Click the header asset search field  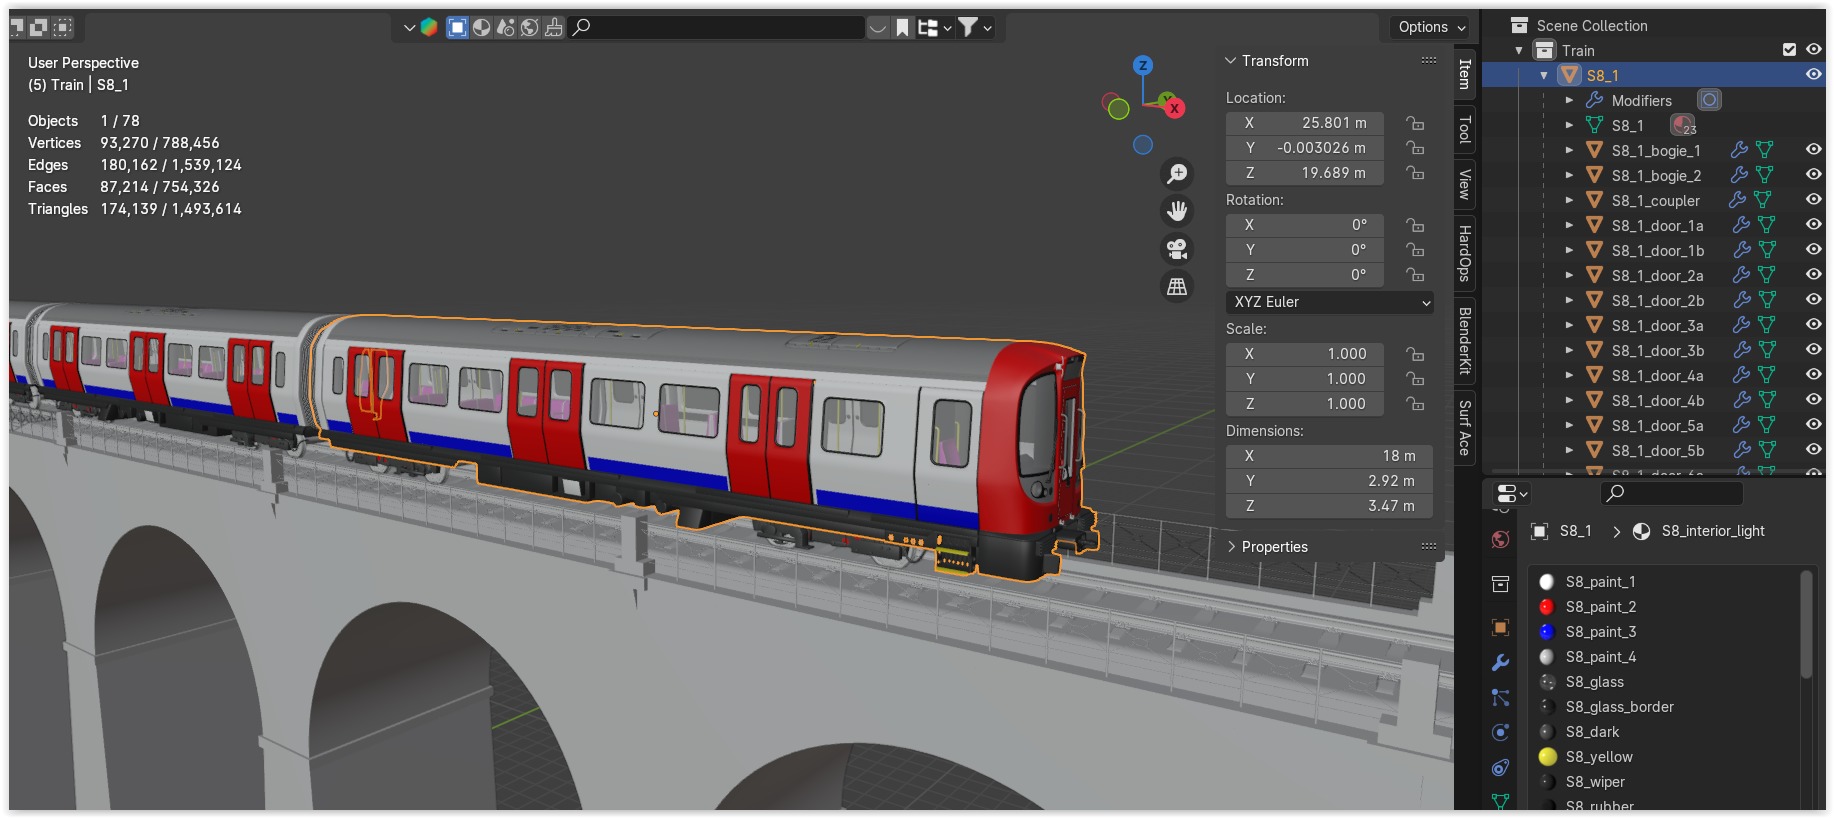point(717,27)
